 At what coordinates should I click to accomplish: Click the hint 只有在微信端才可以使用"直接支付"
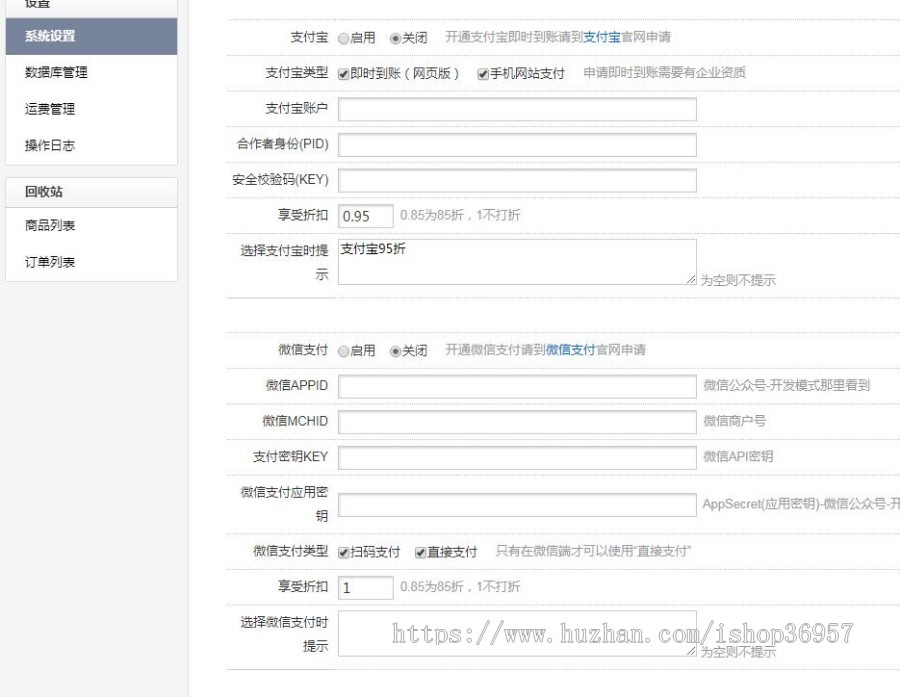coord(593,551)
